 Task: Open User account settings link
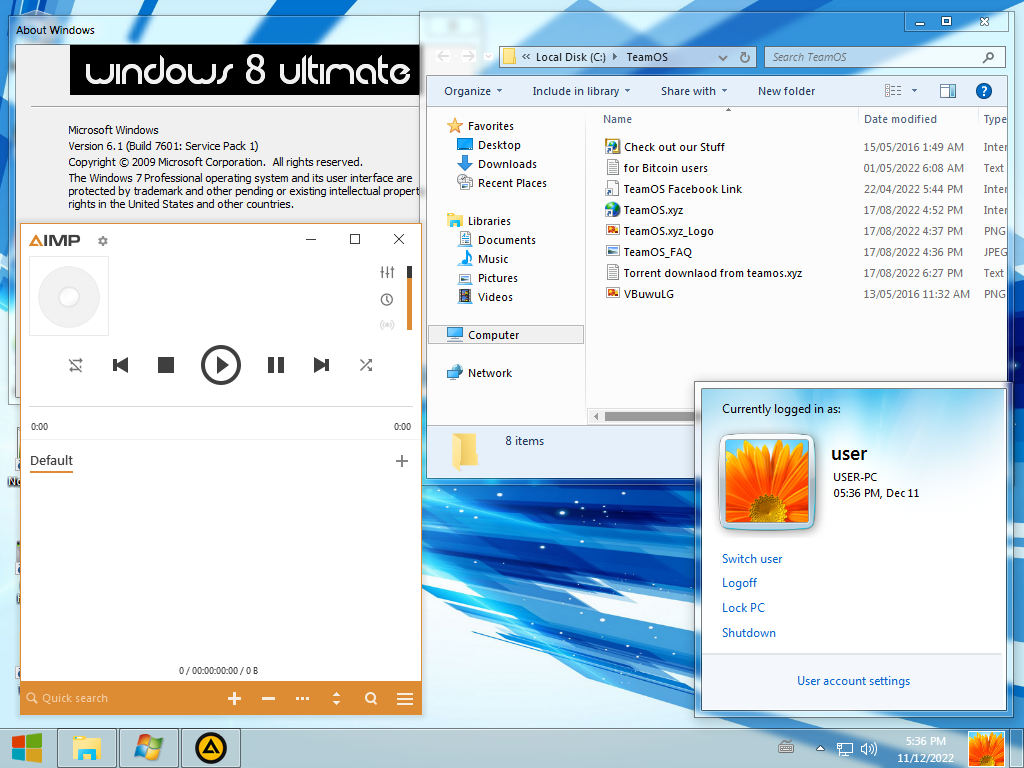click(x=853, y=681)
